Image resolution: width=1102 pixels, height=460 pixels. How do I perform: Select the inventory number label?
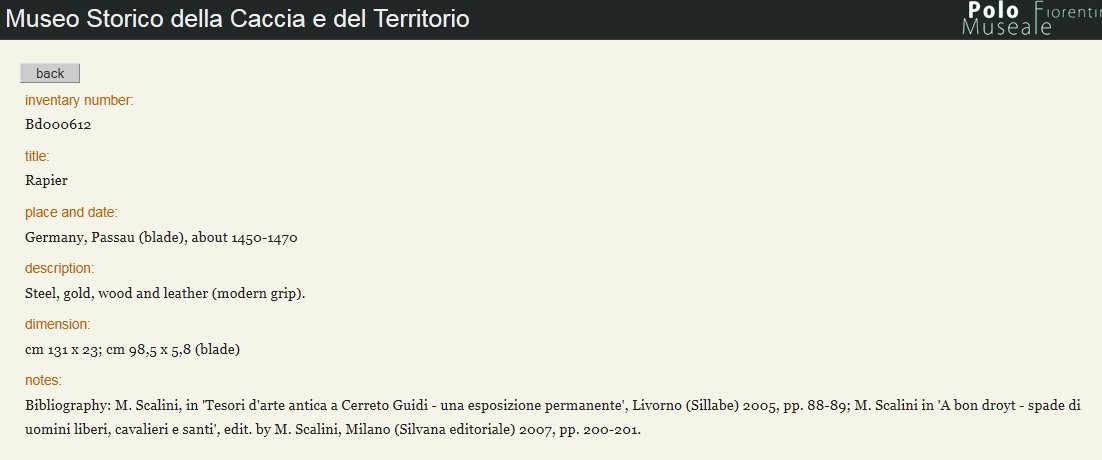coord(79,100)
